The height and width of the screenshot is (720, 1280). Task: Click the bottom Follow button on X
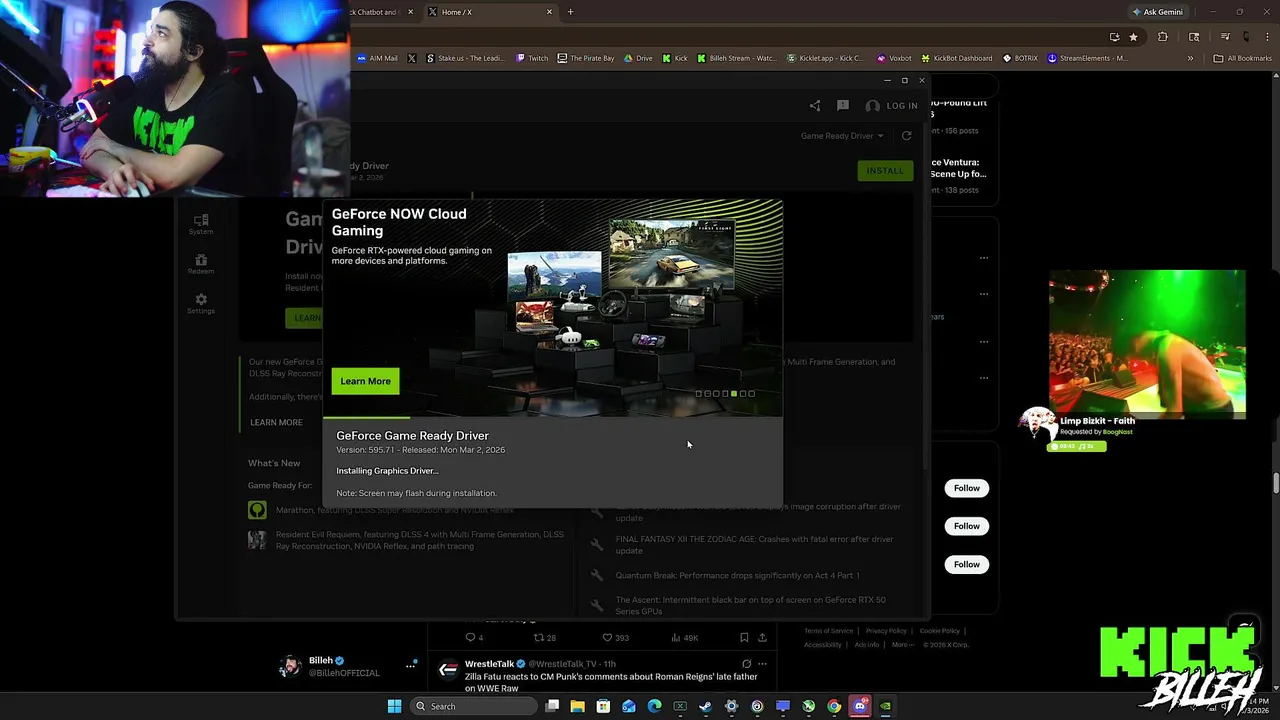966,564
